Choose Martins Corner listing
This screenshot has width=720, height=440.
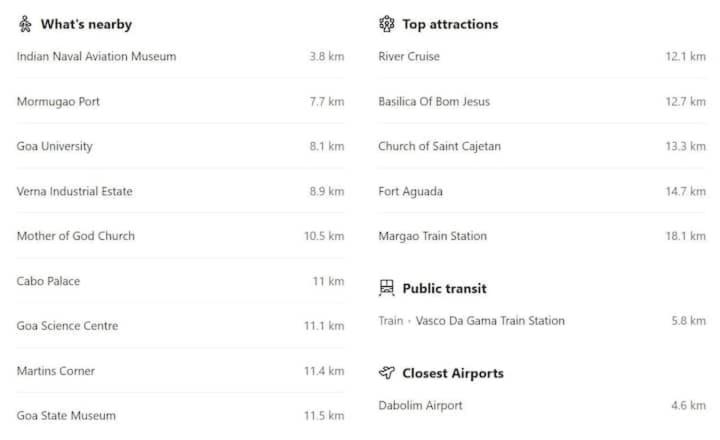point(180,371)
